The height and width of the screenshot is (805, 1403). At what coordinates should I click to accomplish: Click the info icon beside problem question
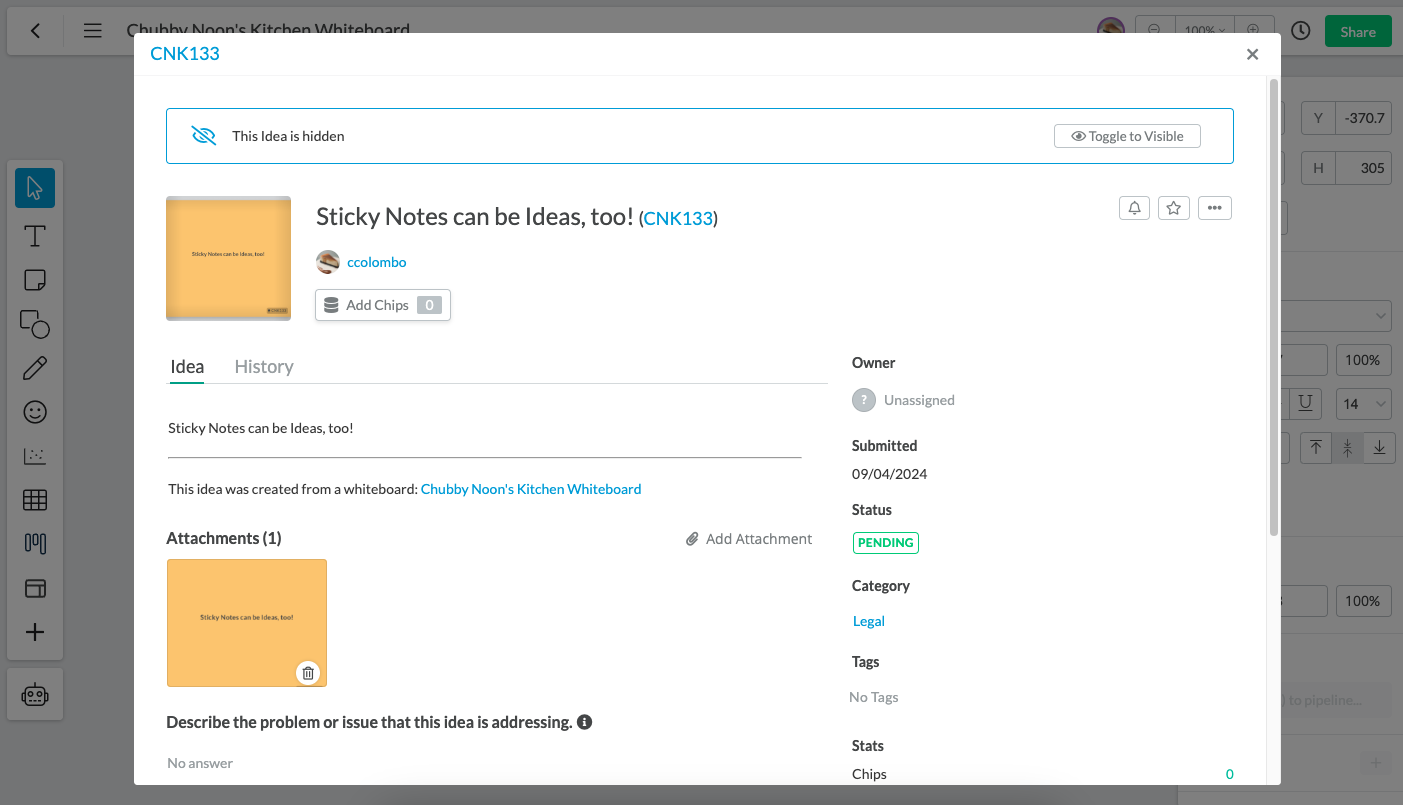(585, 722)
